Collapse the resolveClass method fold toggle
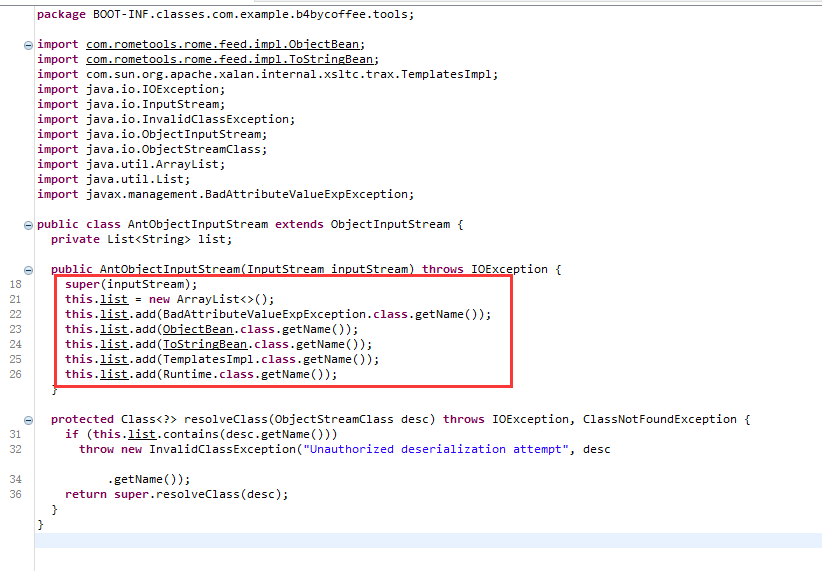Image resolution: width=822 pixels, height=571 pixels. (28, 421)
